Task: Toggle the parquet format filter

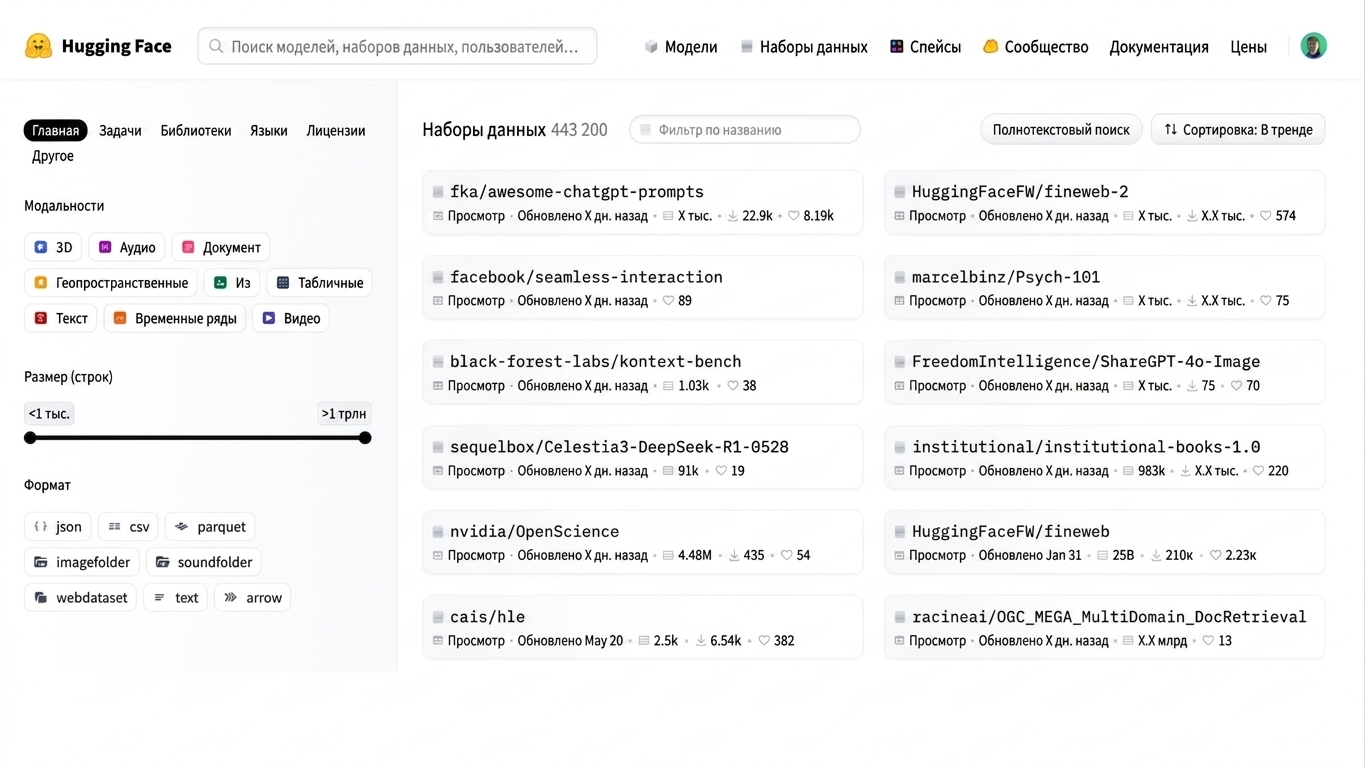Action: [210, 526]
